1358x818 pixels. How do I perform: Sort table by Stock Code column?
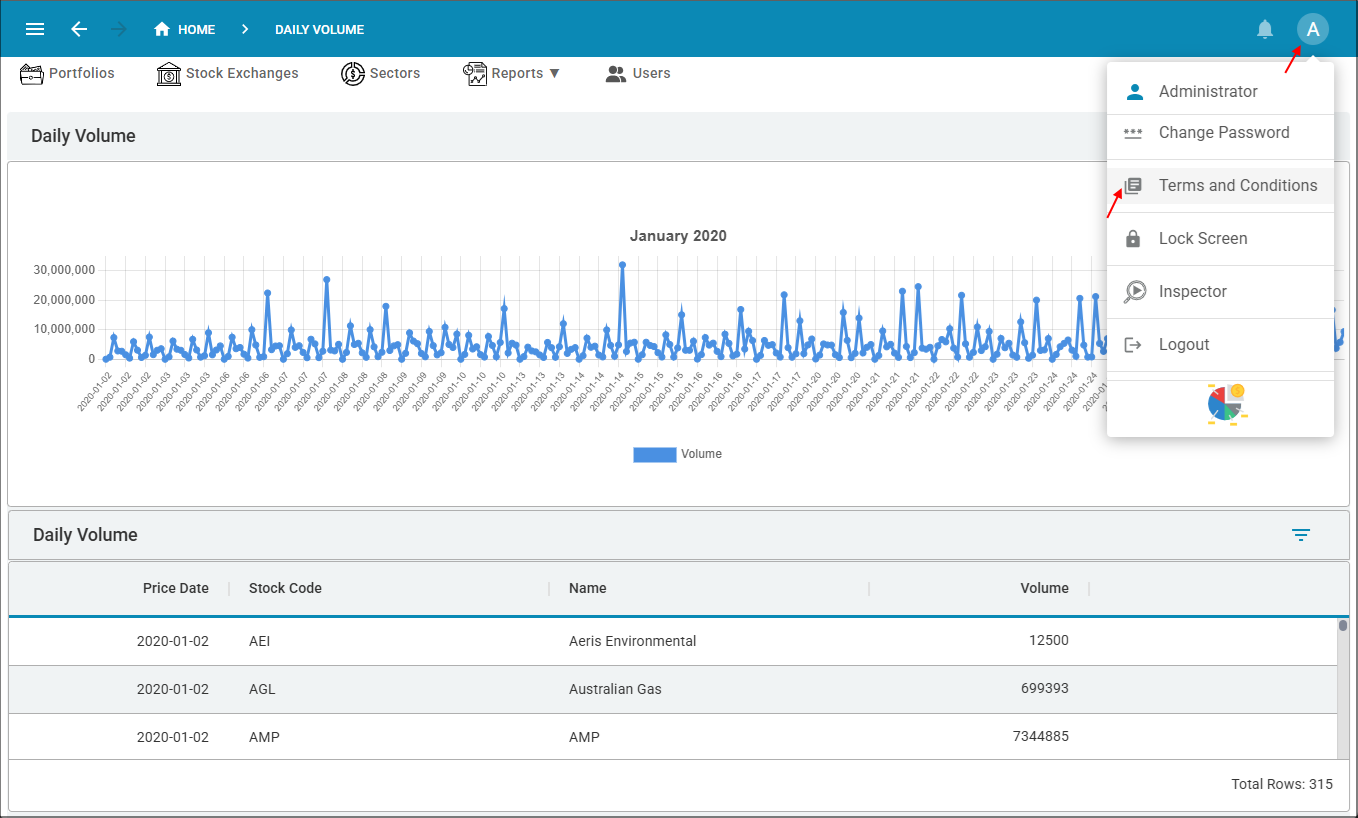(286, 588)
